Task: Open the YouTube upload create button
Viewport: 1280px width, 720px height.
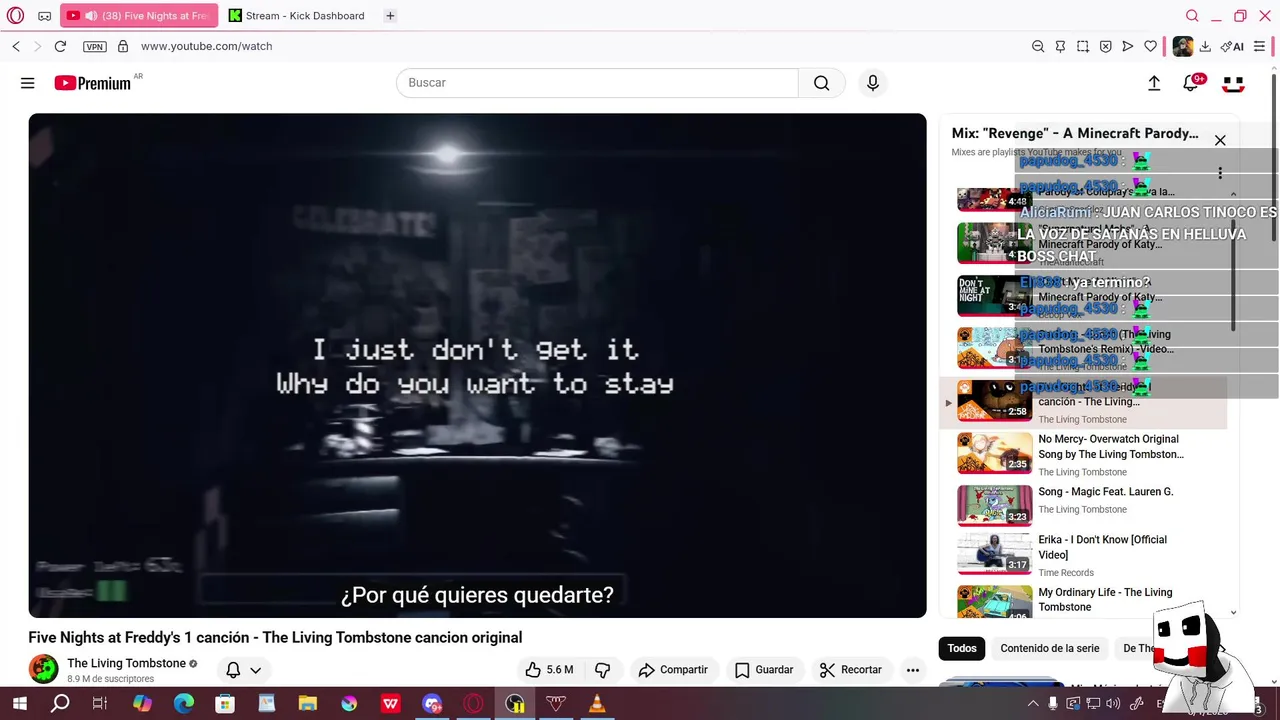Action: (x=1154, y=83)
